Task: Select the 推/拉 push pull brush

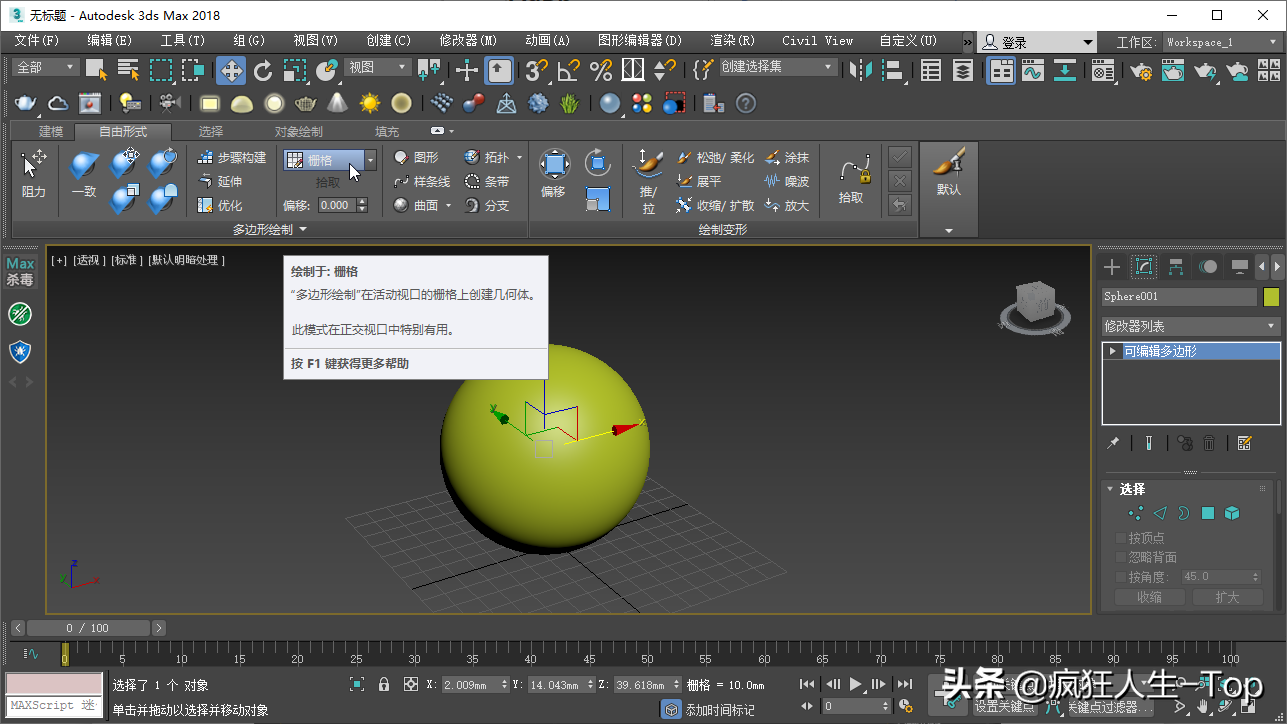Action: (x=649, y=181)
